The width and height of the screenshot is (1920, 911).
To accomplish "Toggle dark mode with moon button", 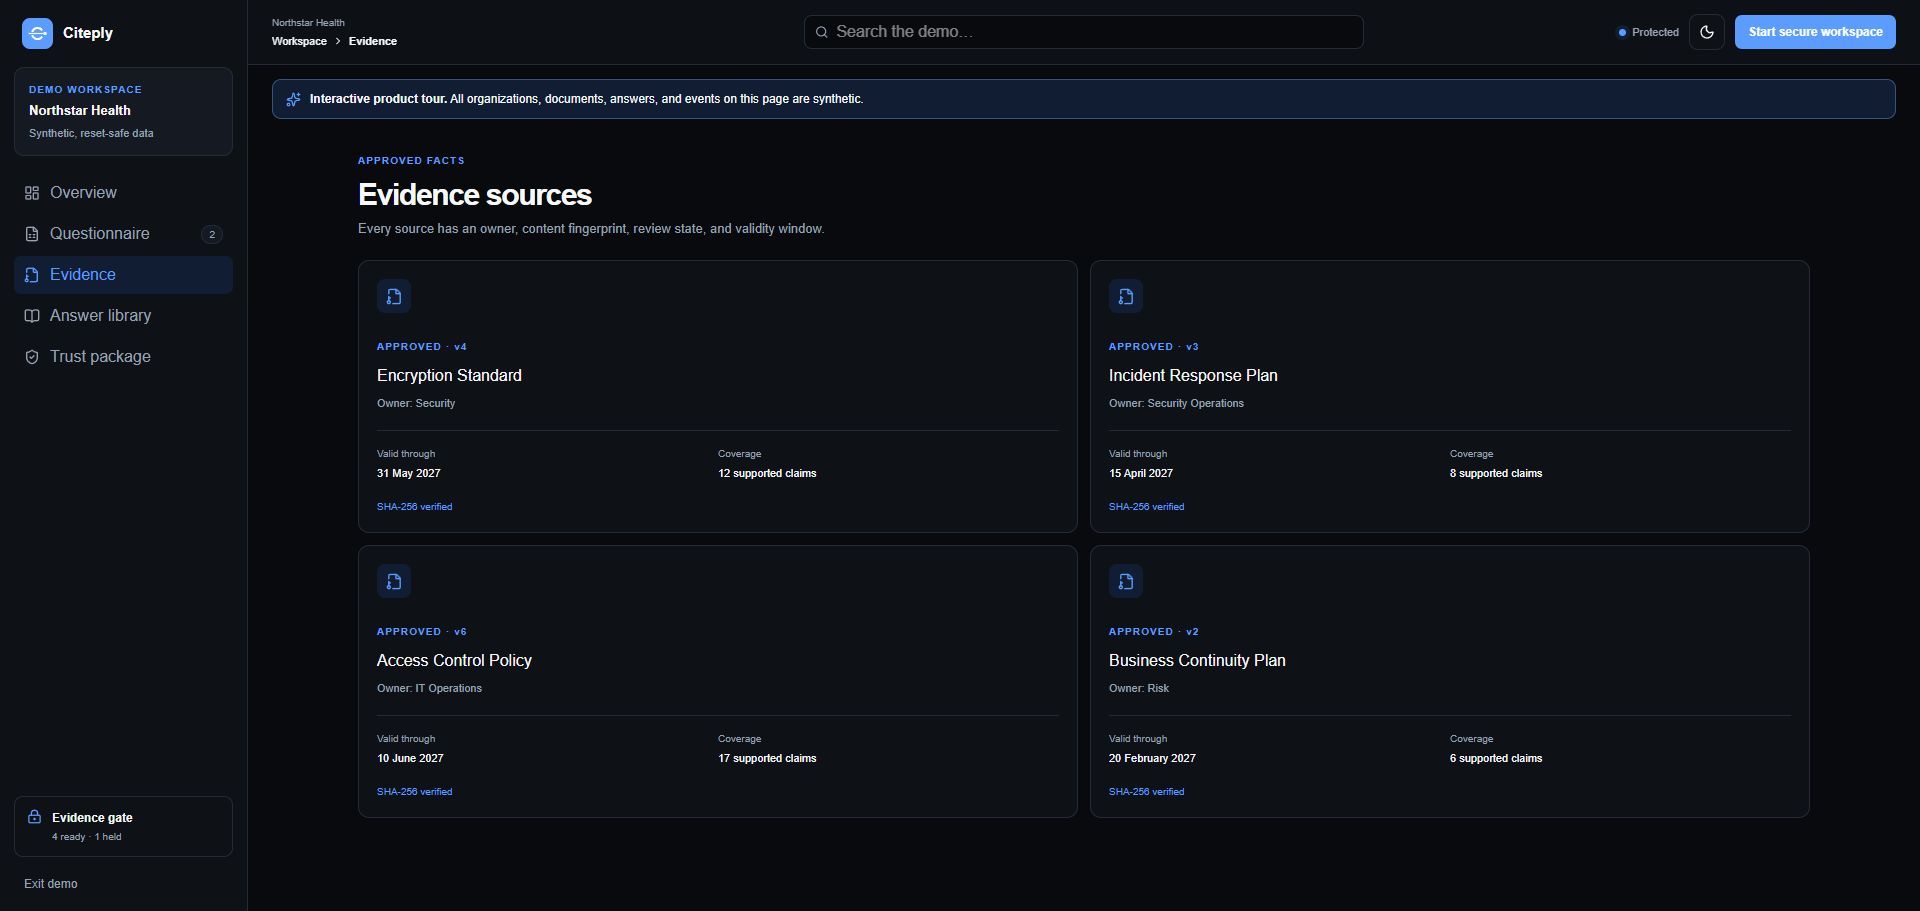I will [1707, 32].
